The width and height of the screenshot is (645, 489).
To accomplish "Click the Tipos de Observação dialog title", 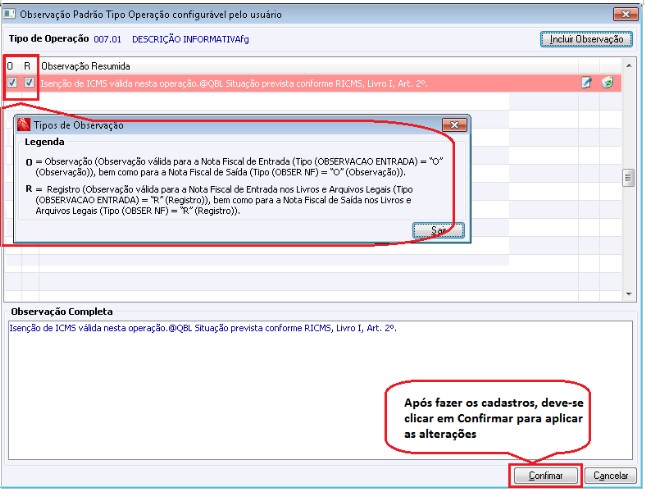I will (x=78, y=125).
